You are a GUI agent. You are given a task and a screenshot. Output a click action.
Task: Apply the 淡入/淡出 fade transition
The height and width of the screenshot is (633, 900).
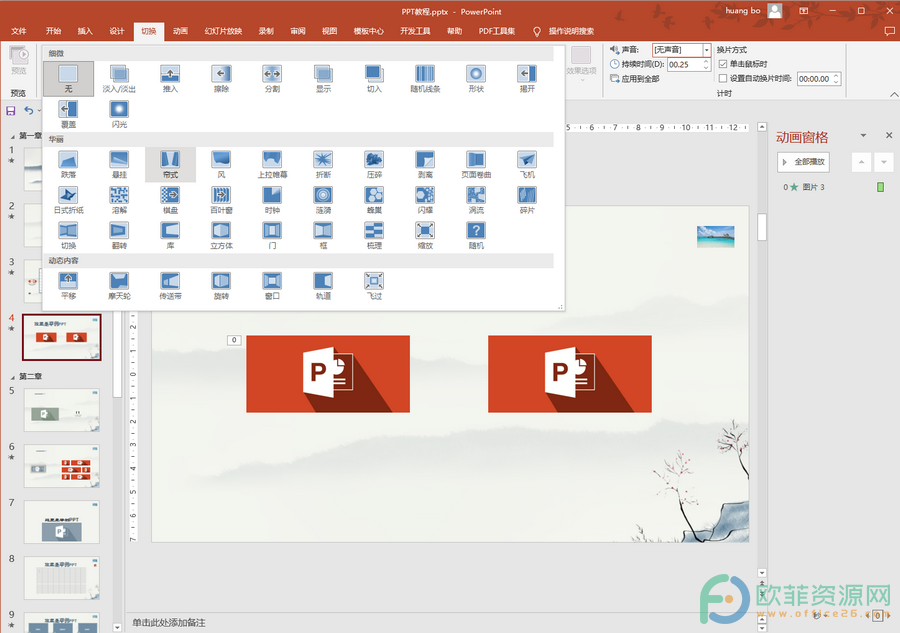(x=119, y=79)
